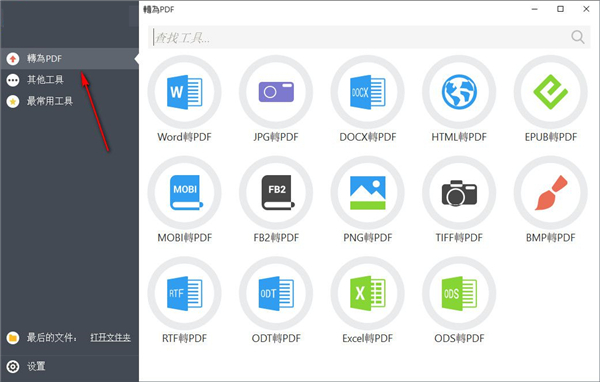The height and width of the screenshot is (382, 600).
Task: Click the 'ODT轉PDF' label text
Action: point(276,338)
